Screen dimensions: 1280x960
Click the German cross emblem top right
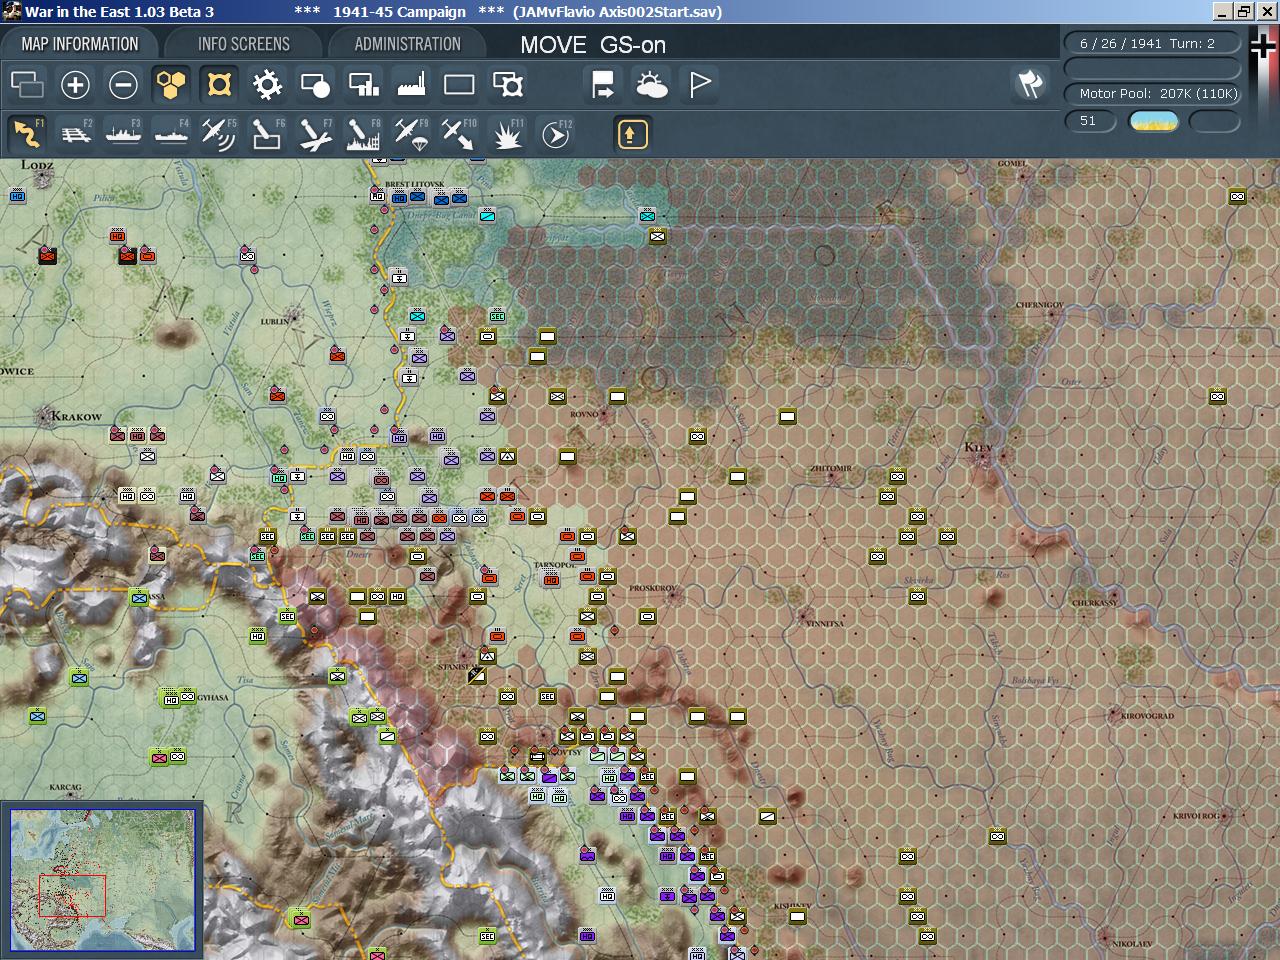[1263, 48]
